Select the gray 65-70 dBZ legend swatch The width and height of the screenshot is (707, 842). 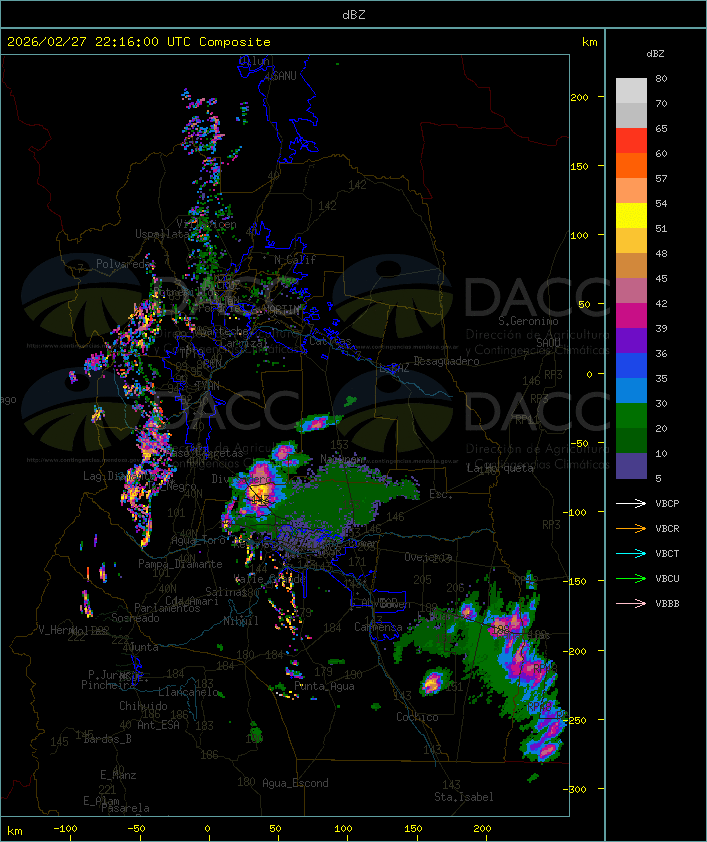[x=631, y=115]
